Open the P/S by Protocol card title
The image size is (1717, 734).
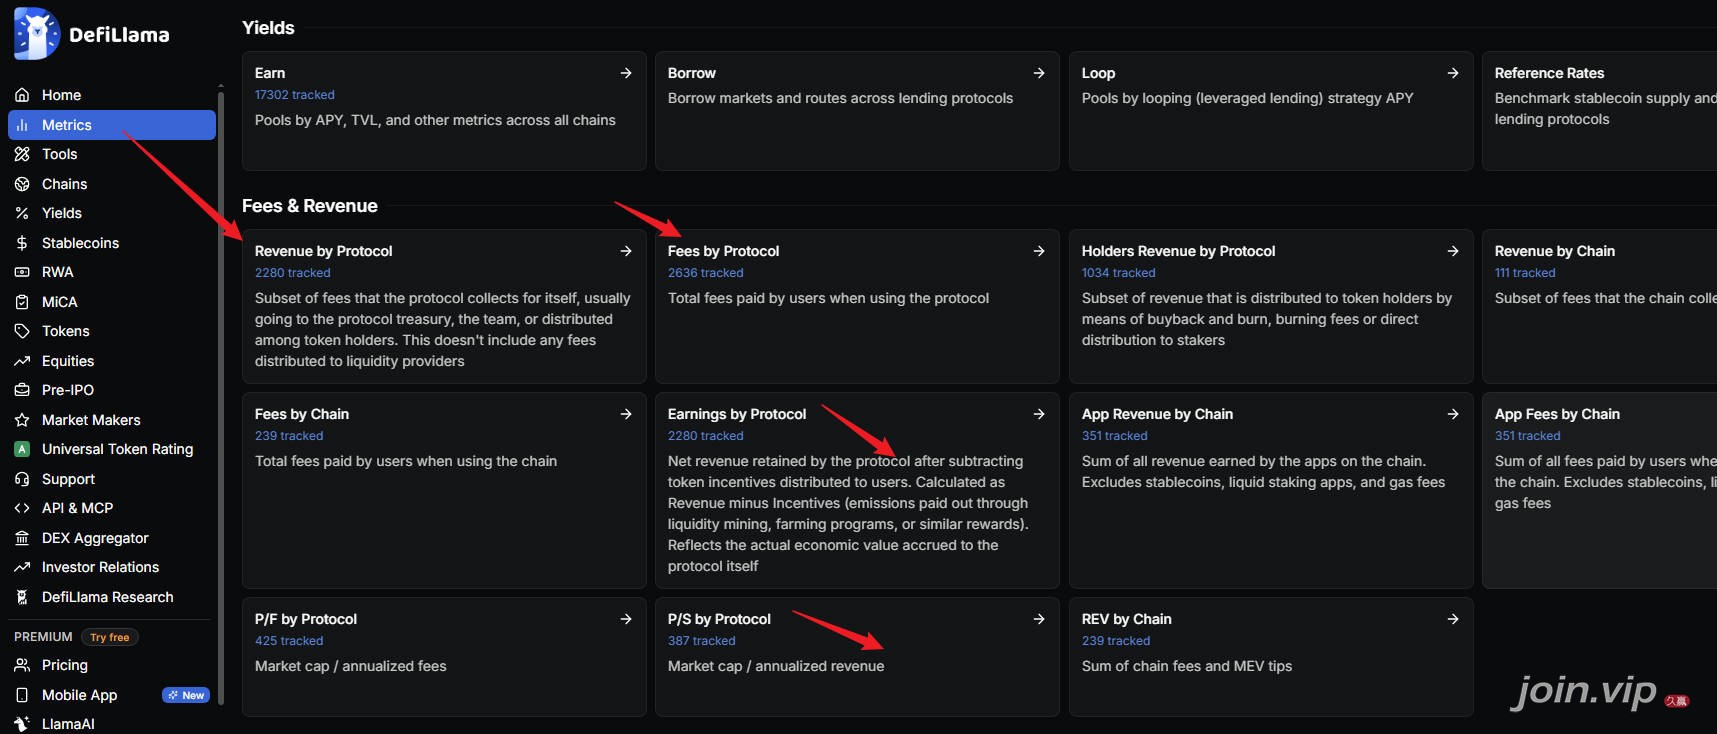[x=719, y=619]
